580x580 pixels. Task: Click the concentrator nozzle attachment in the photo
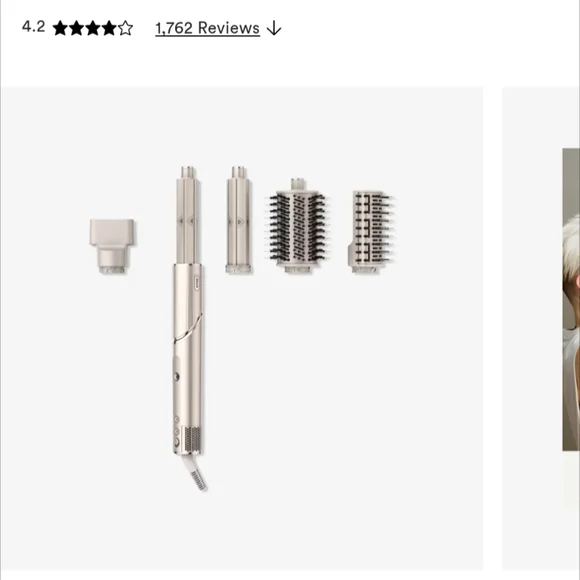(x=112, y=246)
